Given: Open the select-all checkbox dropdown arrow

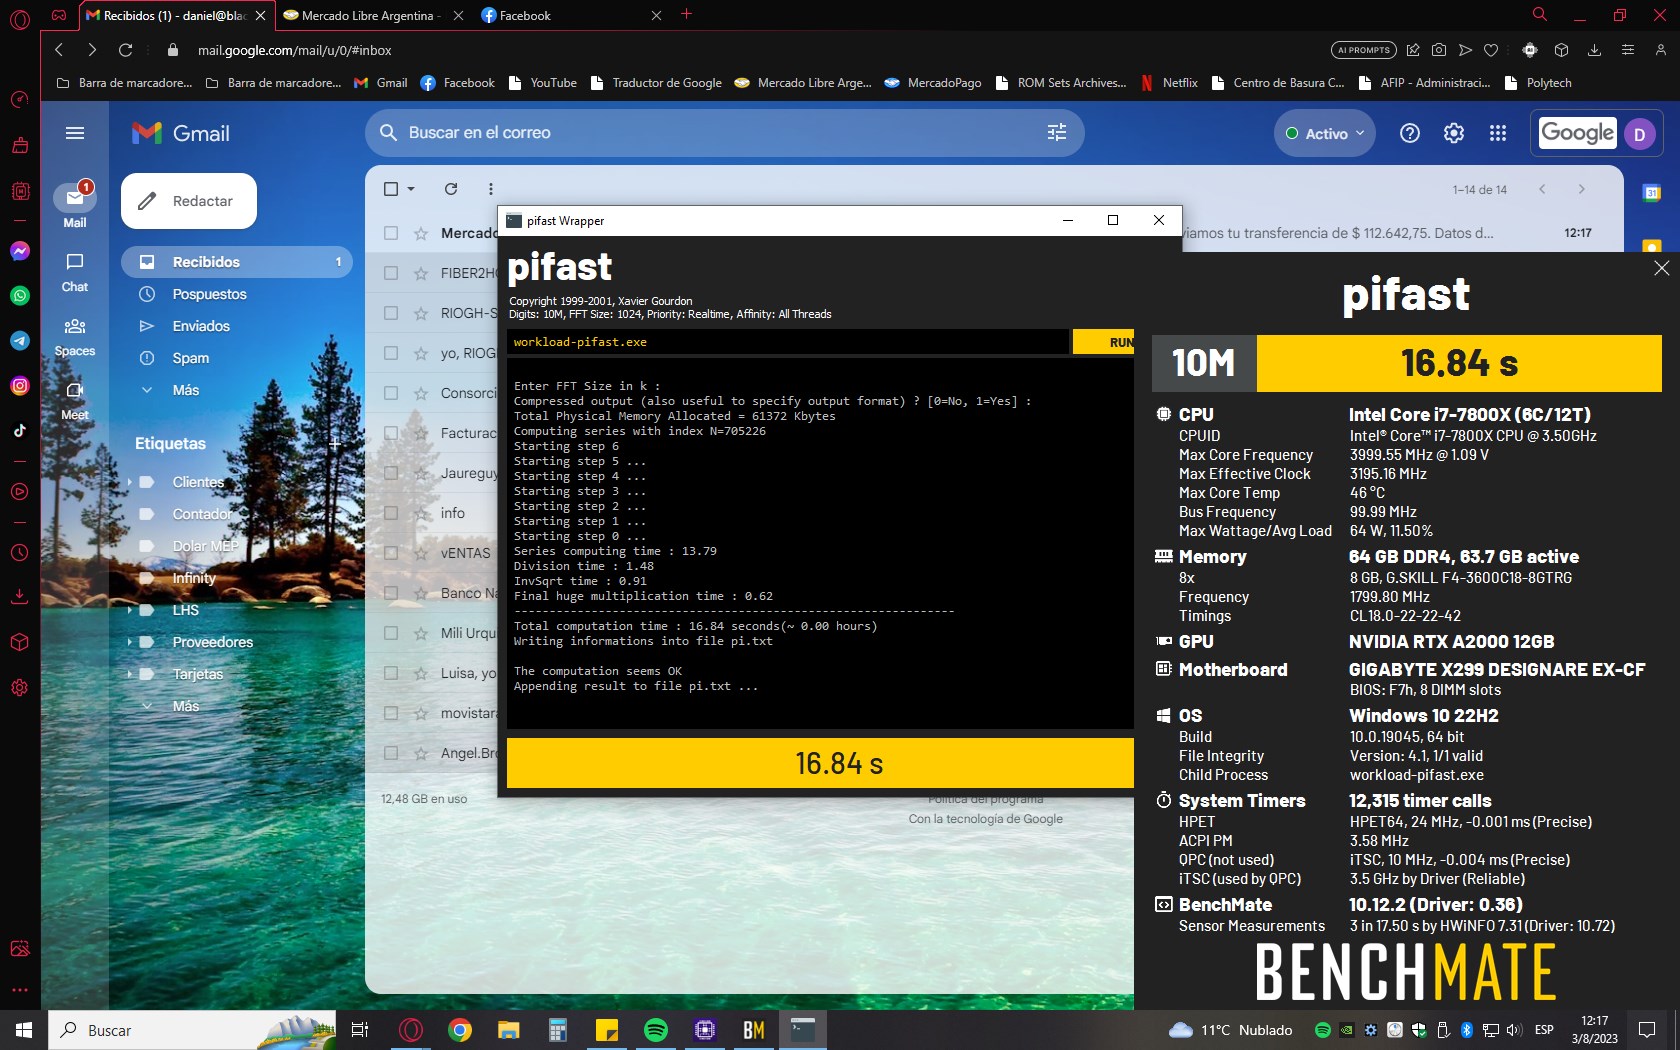Looking at the screenshot, I should click(410, 189).
